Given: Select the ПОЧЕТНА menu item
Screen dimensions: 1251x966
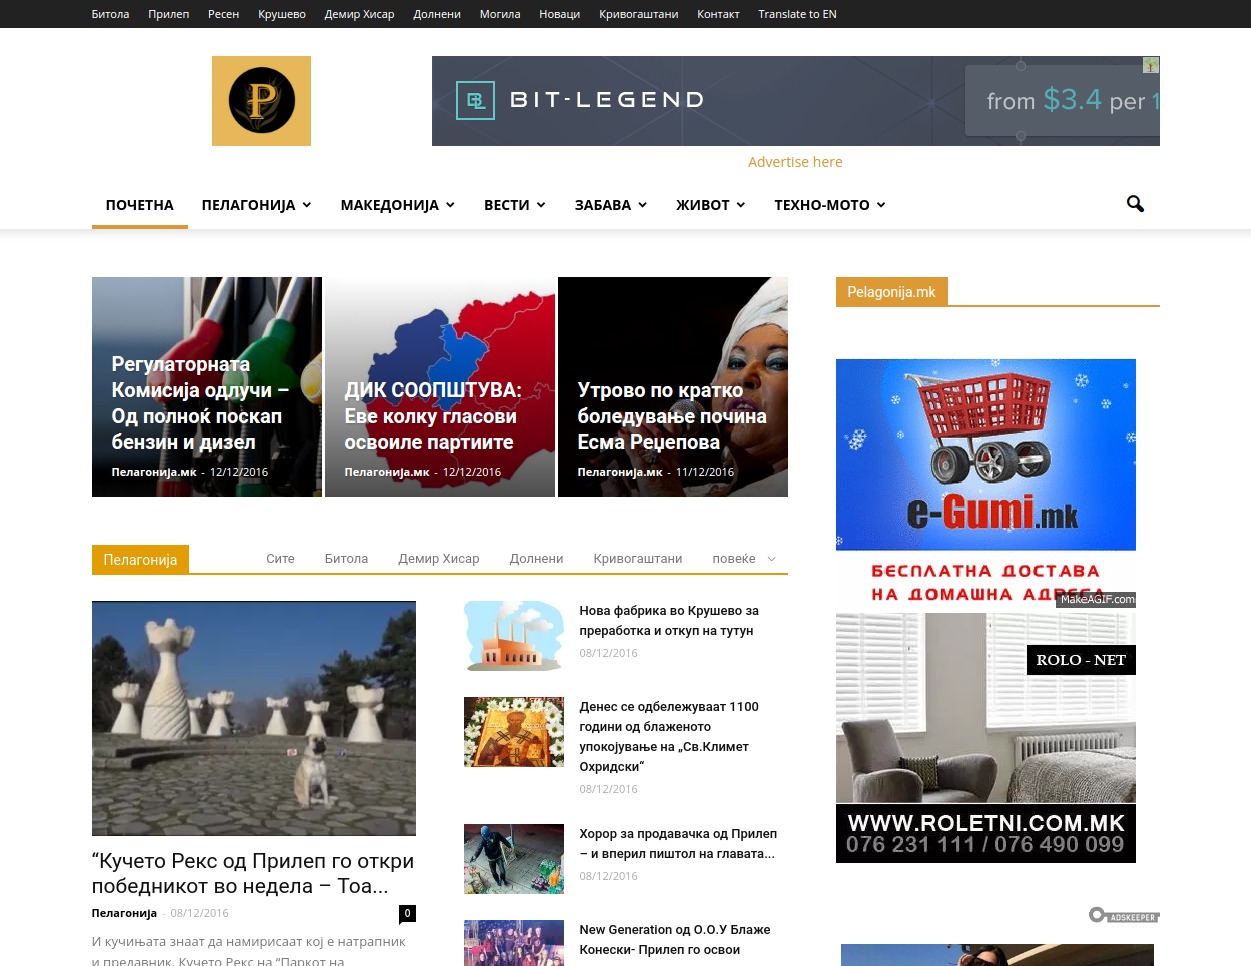Looking at the screenshot, I should (139, 204).
